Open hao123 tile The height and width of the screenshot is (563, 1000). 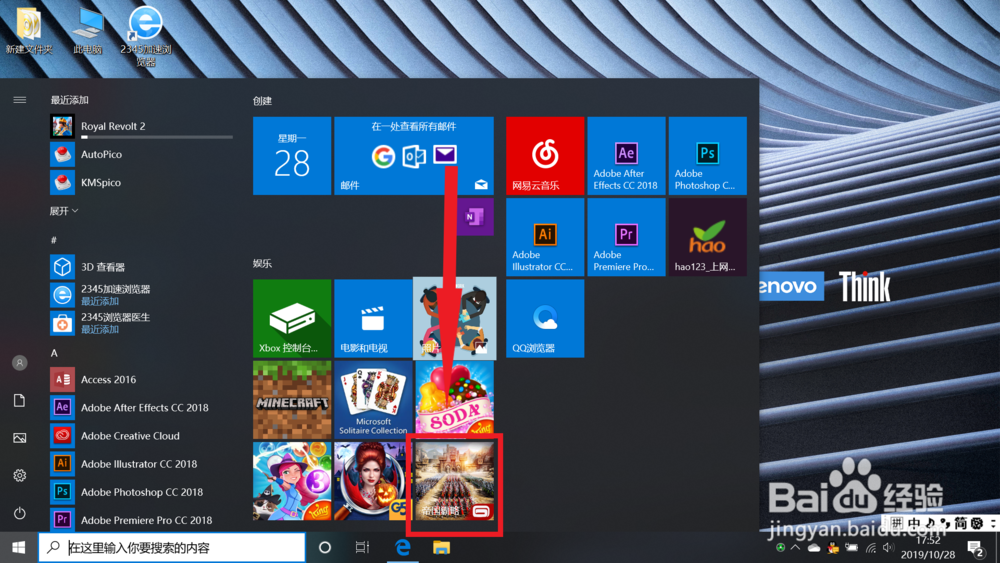[x=707, y=237]
